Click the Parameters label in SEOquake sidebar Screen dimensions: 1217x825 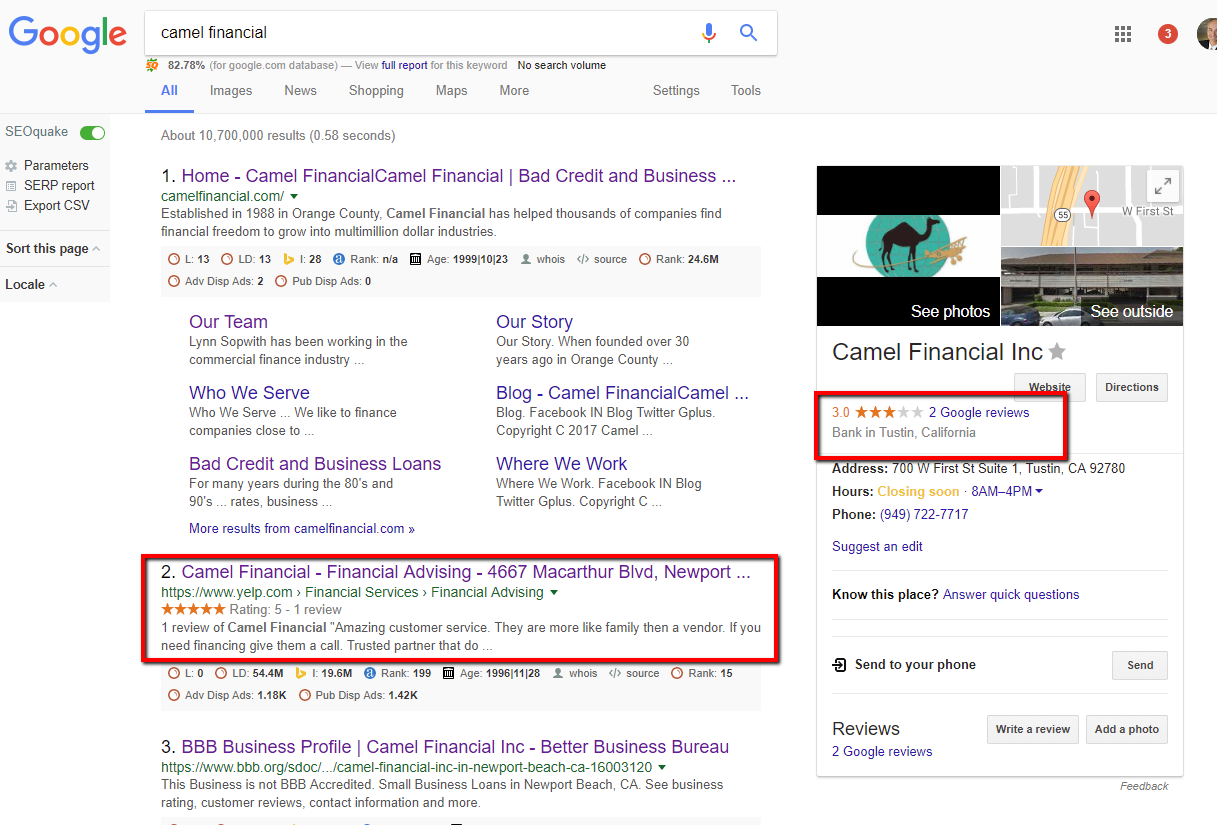click(56, 166)
